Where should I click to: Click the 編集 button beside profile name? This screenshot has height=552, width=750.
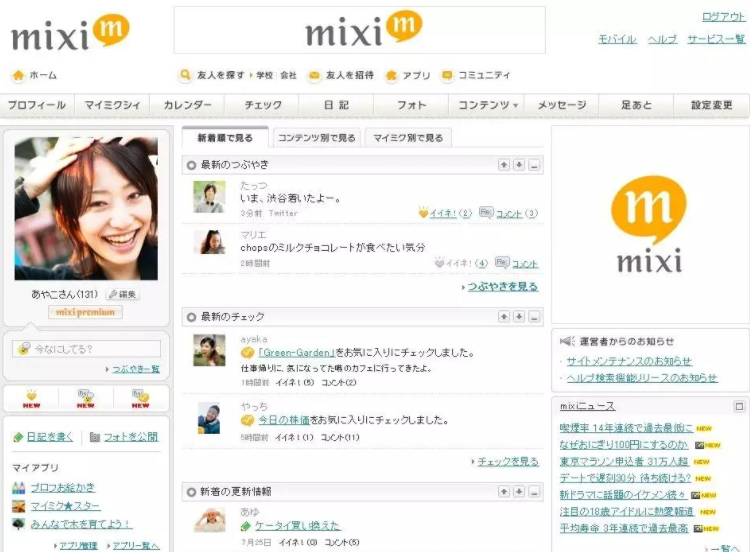122,294
